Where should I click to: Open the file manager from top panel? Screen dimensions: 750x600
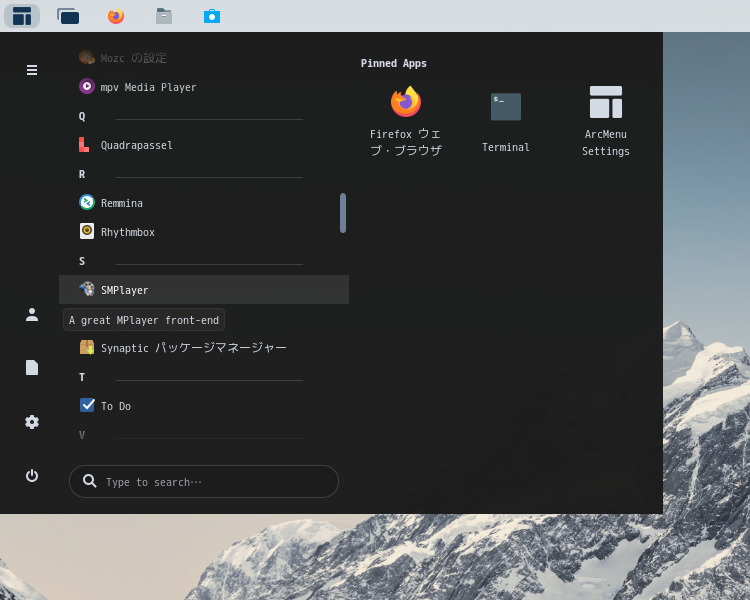tap(164, 16)
